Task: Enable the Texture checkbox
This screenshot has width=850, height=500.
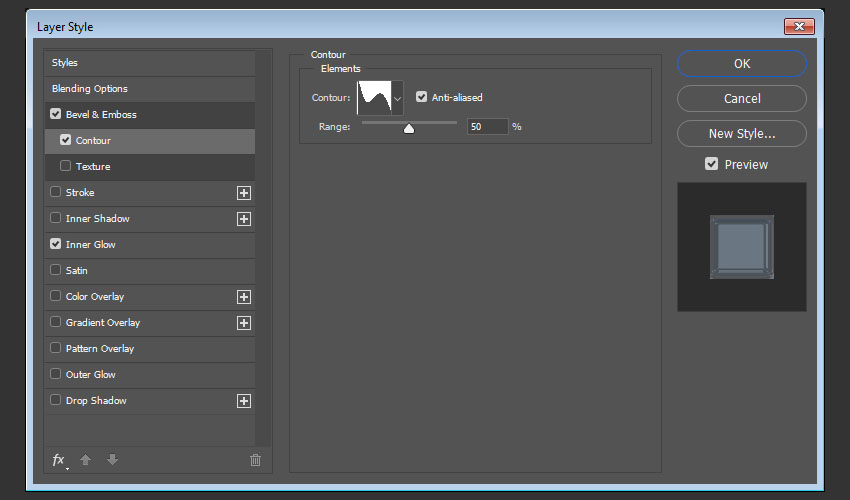Action: 66,167
